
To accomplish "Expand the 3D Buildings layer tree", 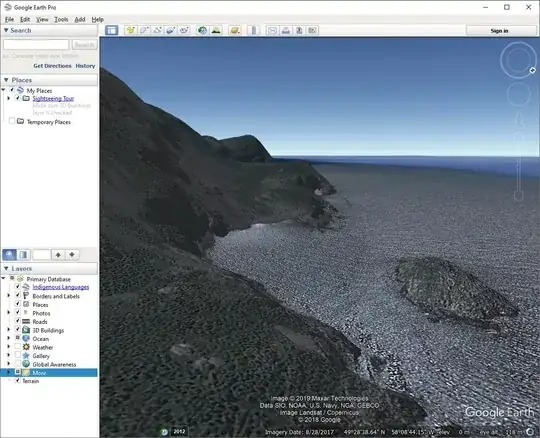I will point(9,330).
